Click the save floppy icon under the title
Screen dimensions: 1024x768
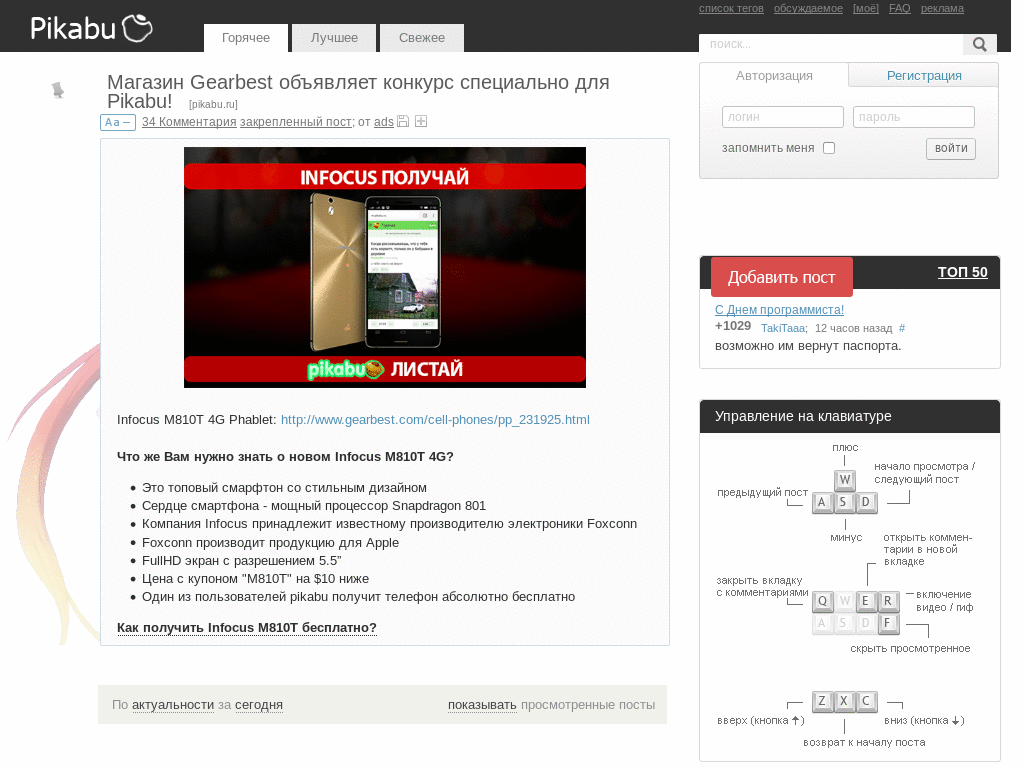point(403,121)
